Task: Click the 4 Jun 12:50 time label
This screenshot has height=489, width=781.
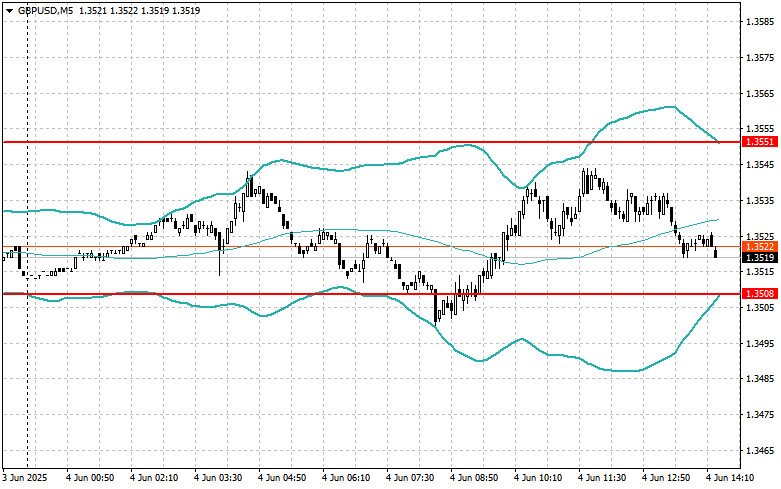Action: (666, 478)
